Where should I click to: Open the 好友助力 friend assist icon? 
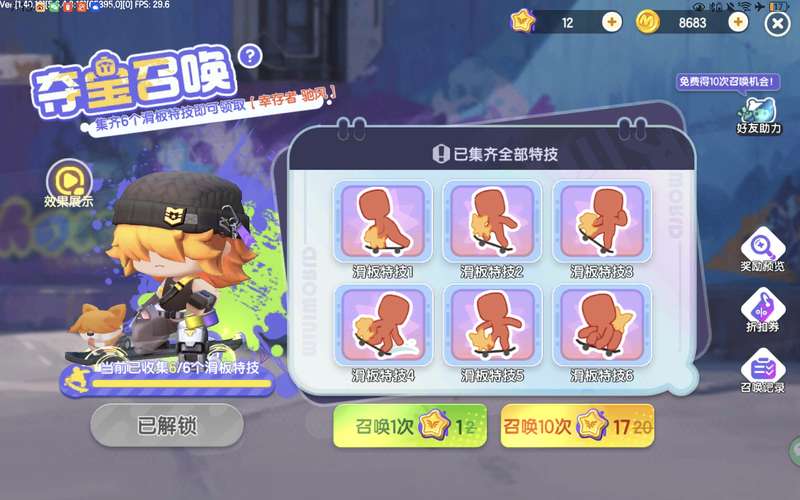(758, 115)
